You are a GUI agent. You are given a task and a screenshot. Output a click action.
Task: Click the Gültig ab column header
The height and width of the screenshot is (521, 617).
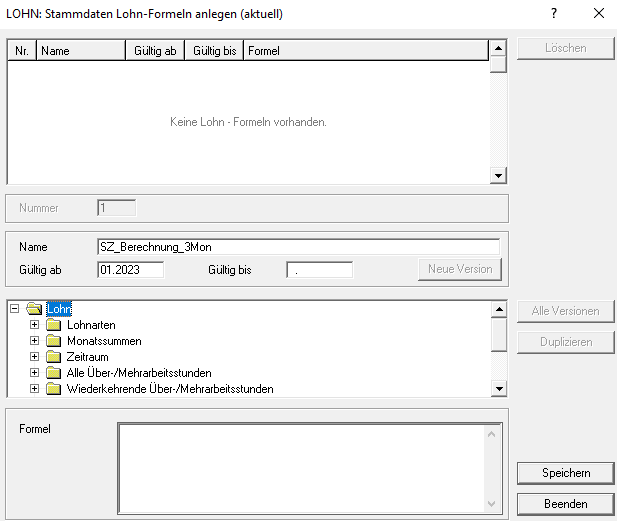coord(155,51)
